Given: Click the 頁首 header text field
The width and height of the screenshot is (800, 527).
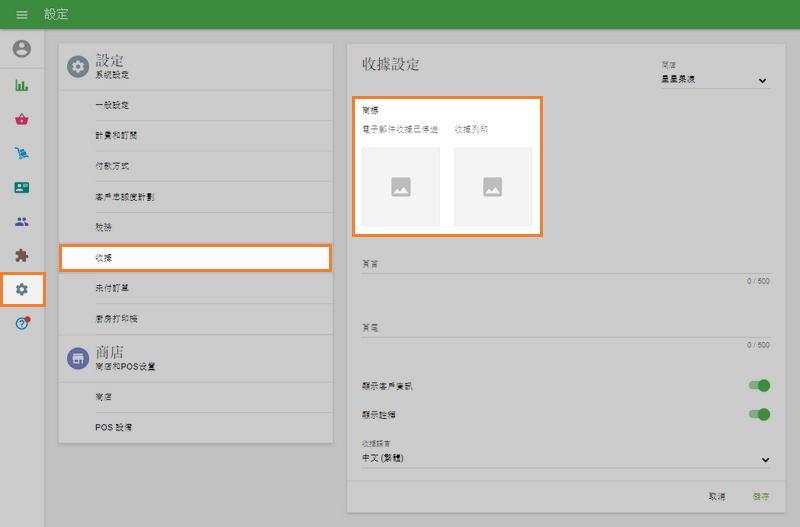Looking at the screenshot, I should pyautogui.click(x=566, y=264).
